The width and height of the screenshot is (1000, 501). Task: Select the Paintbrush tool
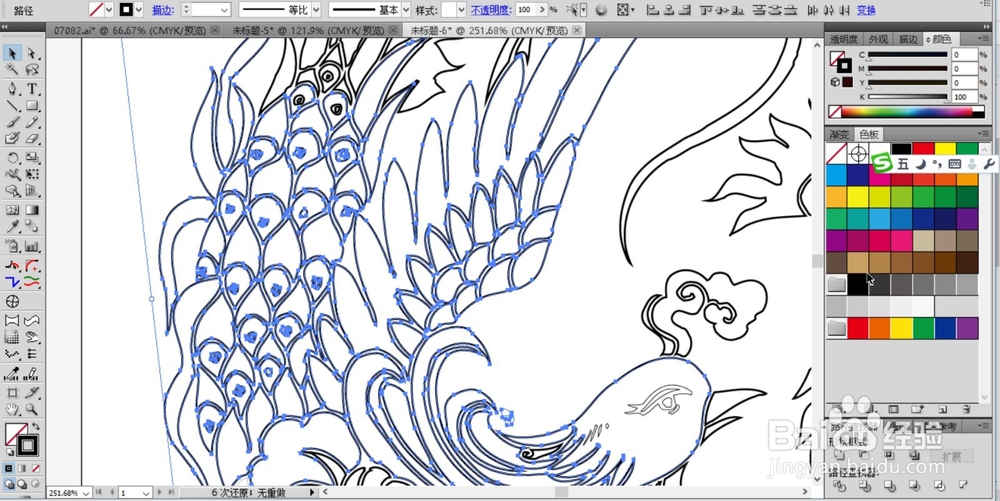pos(11,122)
